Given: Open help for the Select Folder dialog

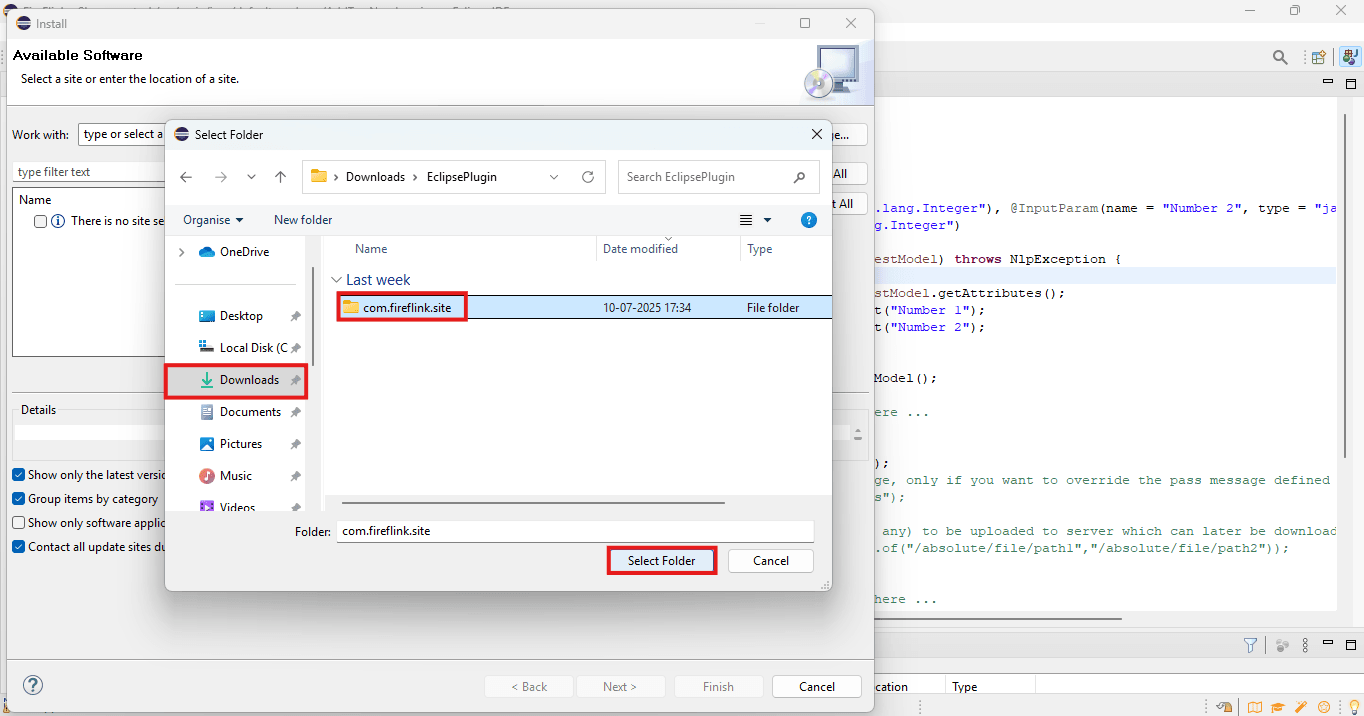Looking at the screenshot, I should 809,220.
